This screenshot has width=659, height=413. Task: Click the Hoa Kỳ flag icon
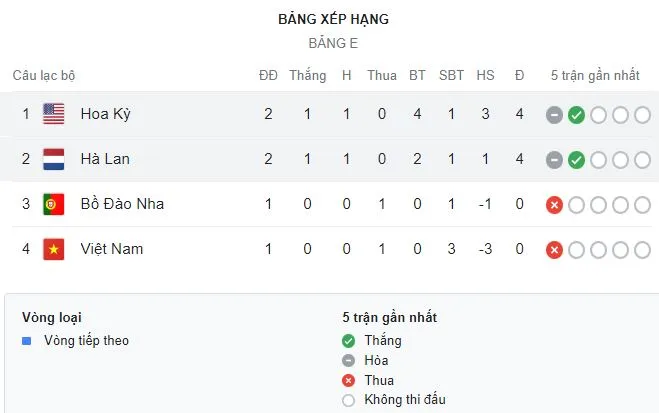pos(54,114)
